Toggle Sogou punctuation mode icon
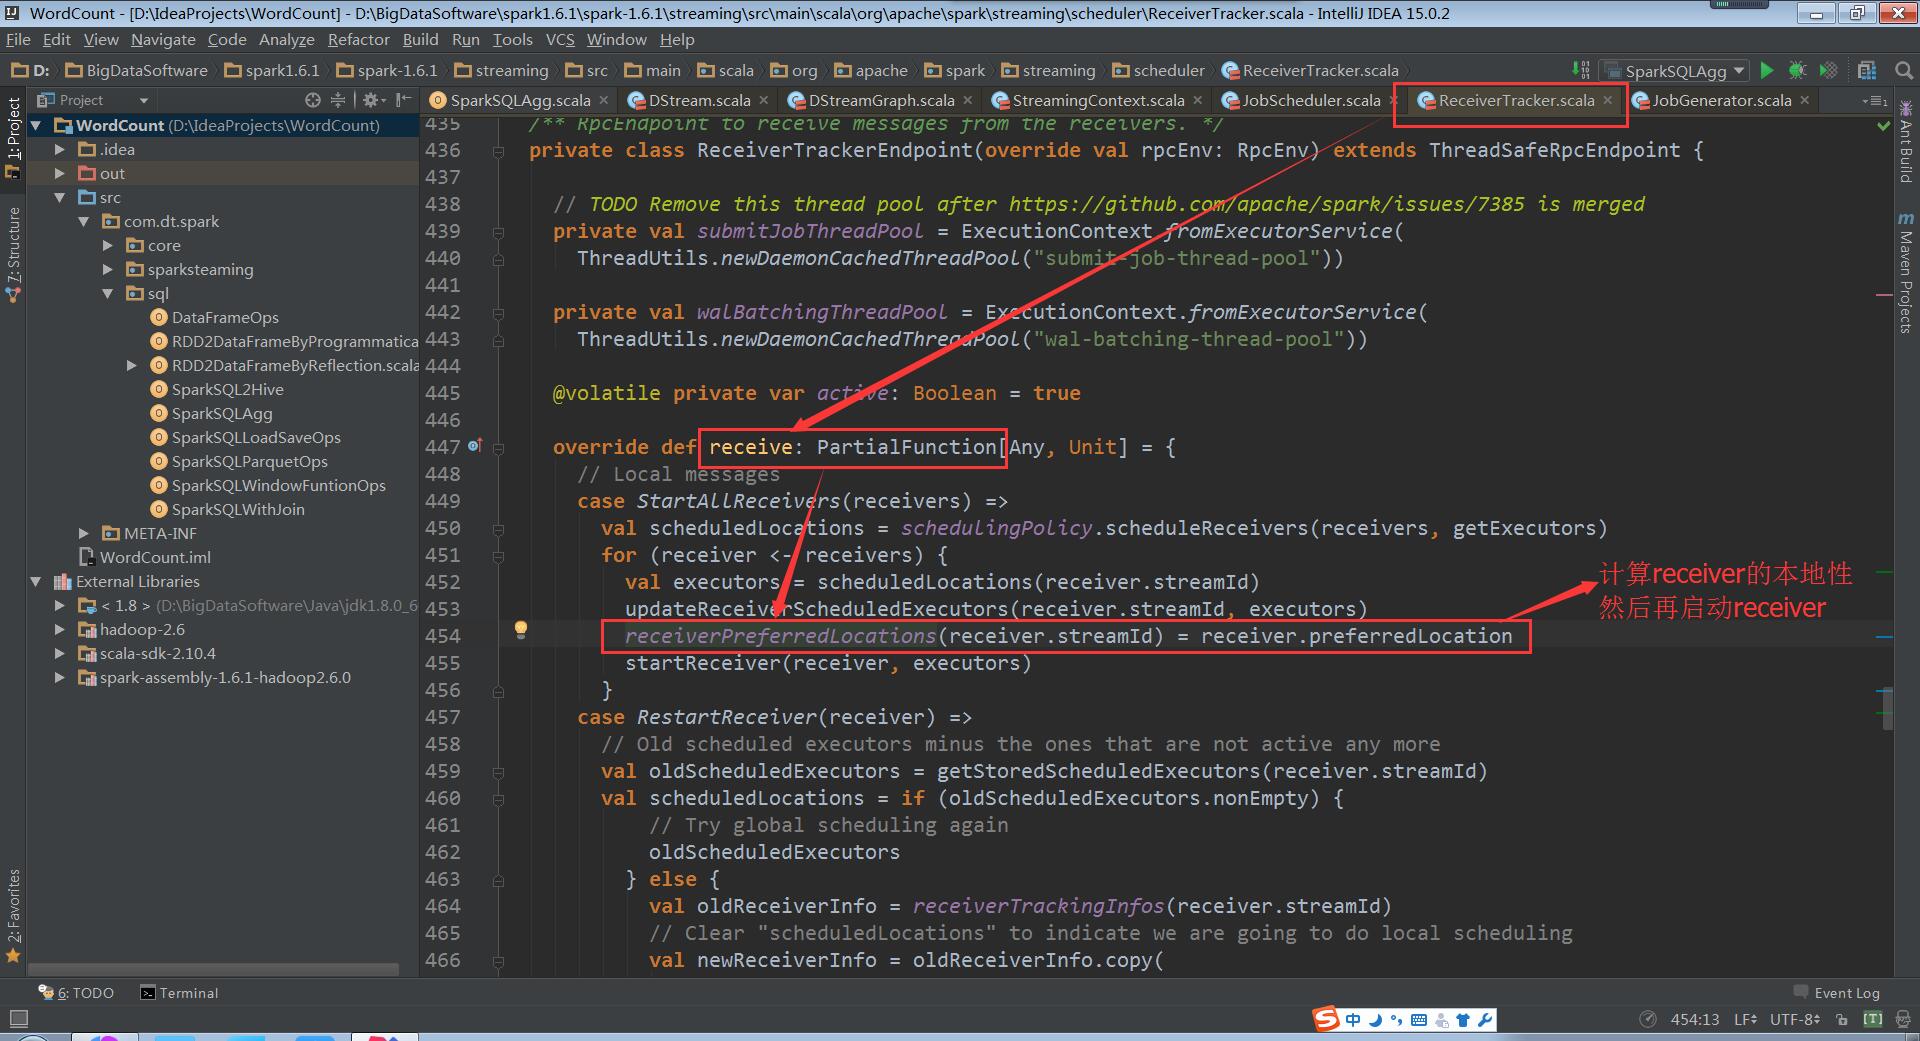 click(x=1397, y=1020)
